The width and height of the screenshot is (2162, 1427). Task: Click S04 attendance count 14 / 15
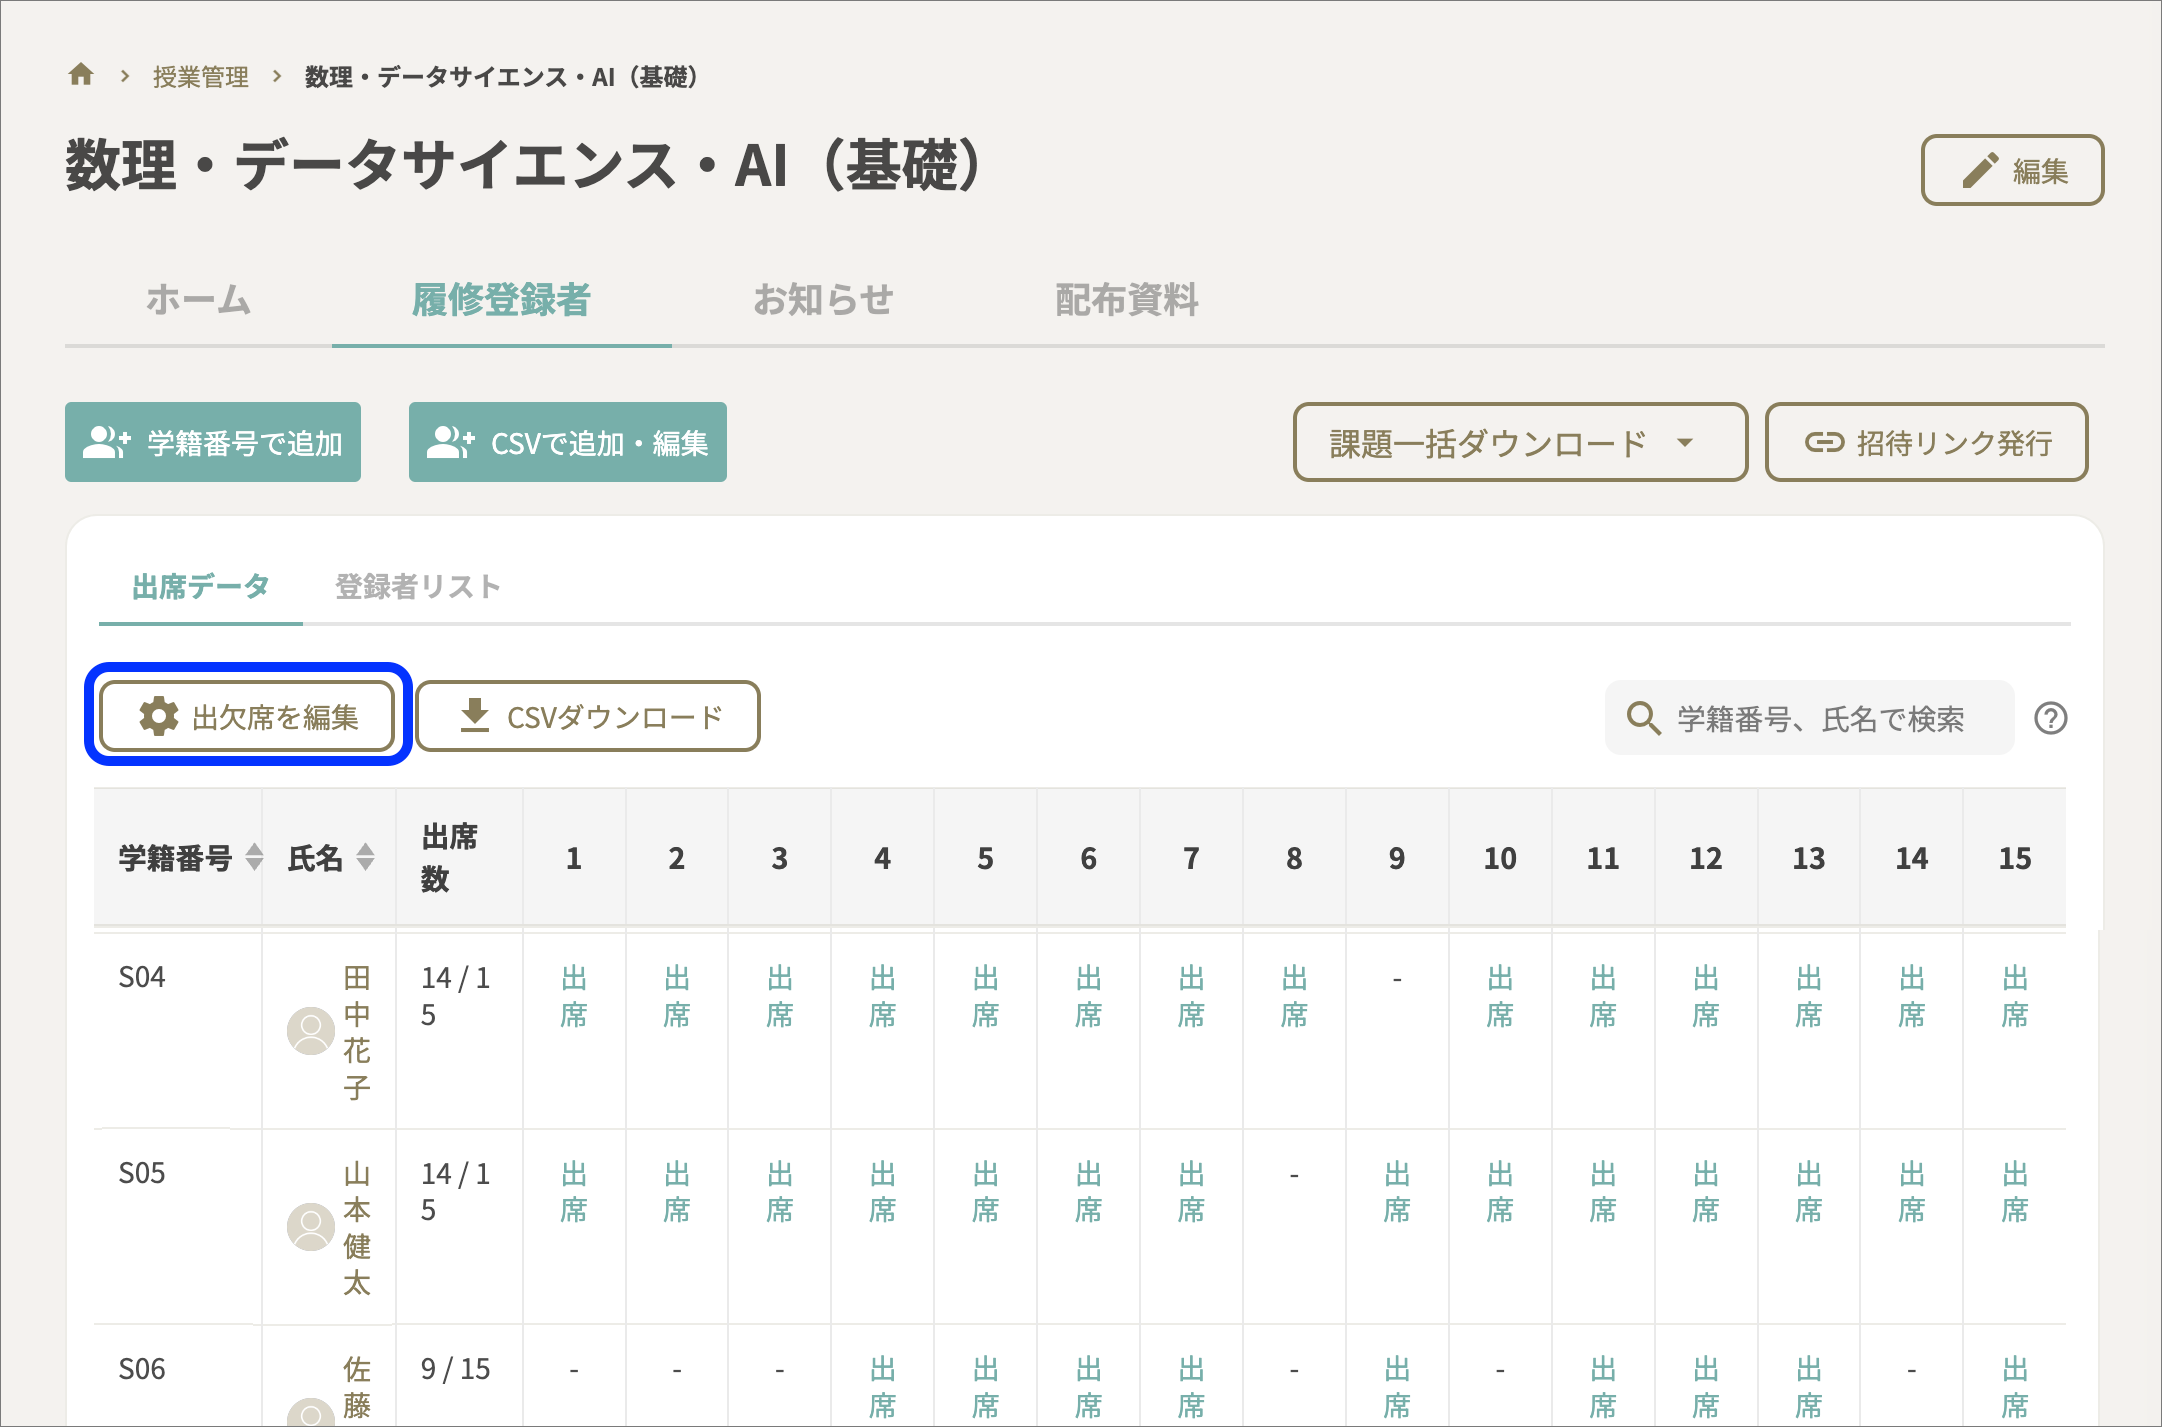456,996
